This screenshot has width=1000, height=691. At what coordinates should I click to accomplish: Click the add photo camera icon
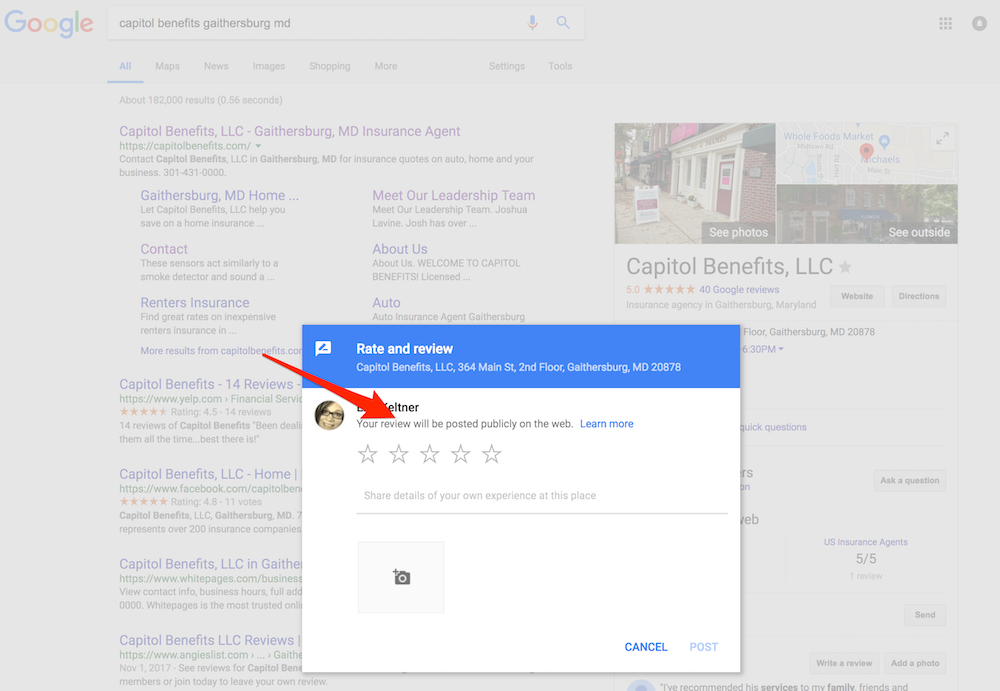pos(401,577)
